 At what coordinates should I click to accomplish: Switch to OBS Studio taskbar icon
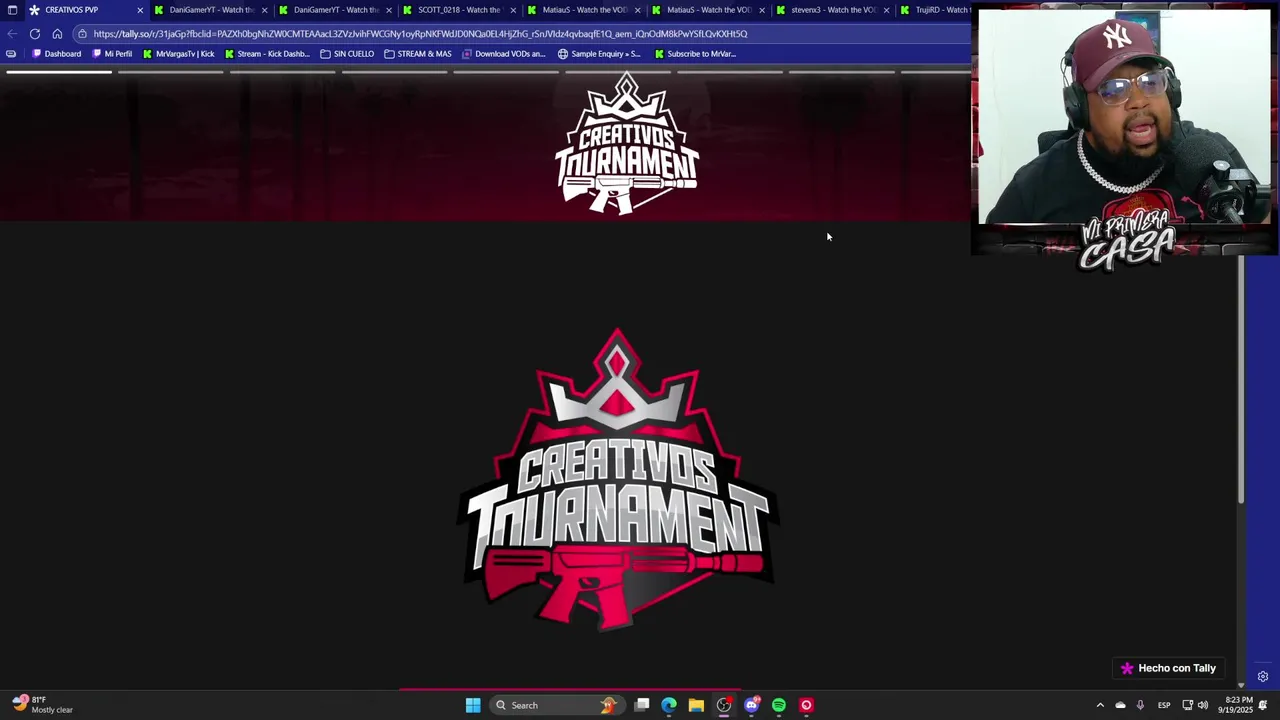[724, 705]
